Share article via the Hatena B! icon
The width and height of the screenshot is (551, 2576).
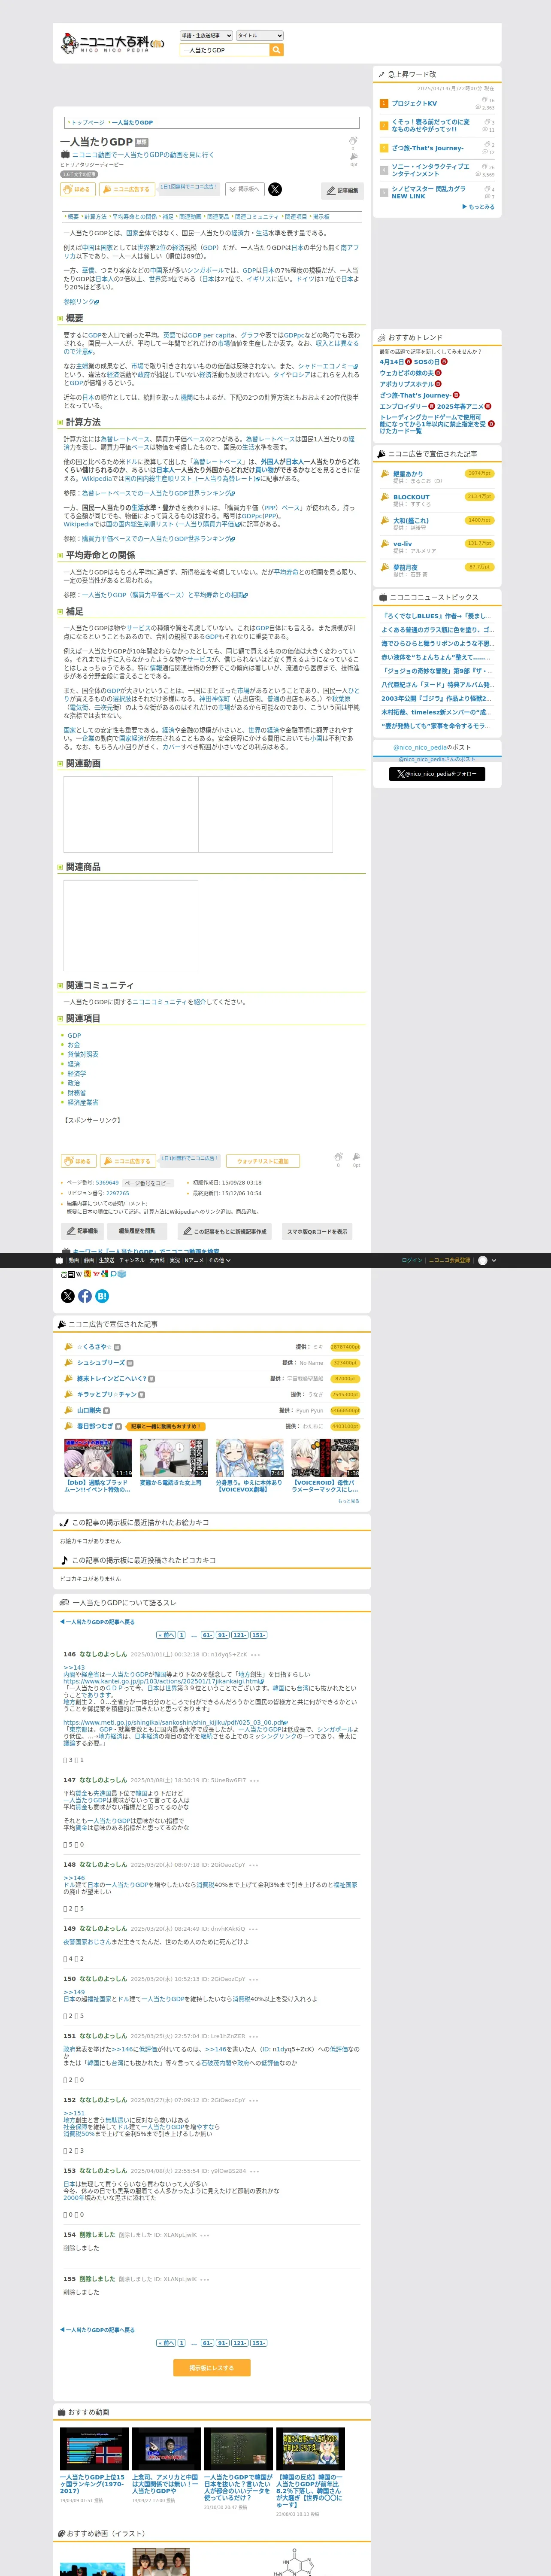(102, 1296)
